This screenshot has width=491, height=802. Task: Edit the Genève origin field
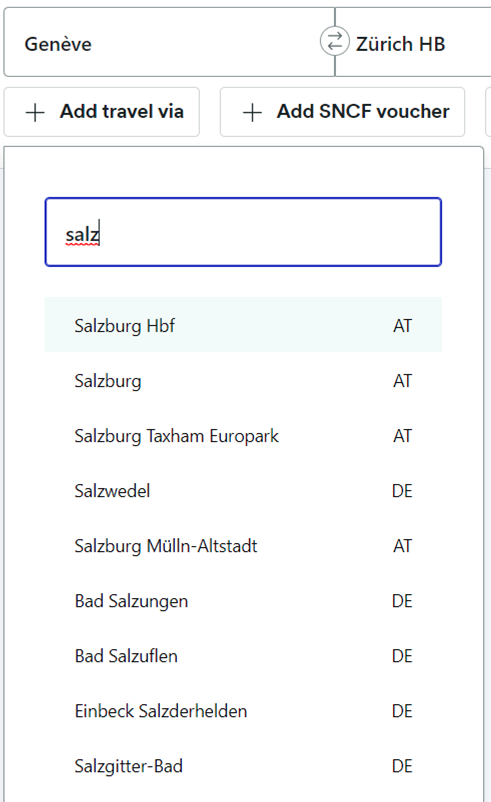point(169,42)
